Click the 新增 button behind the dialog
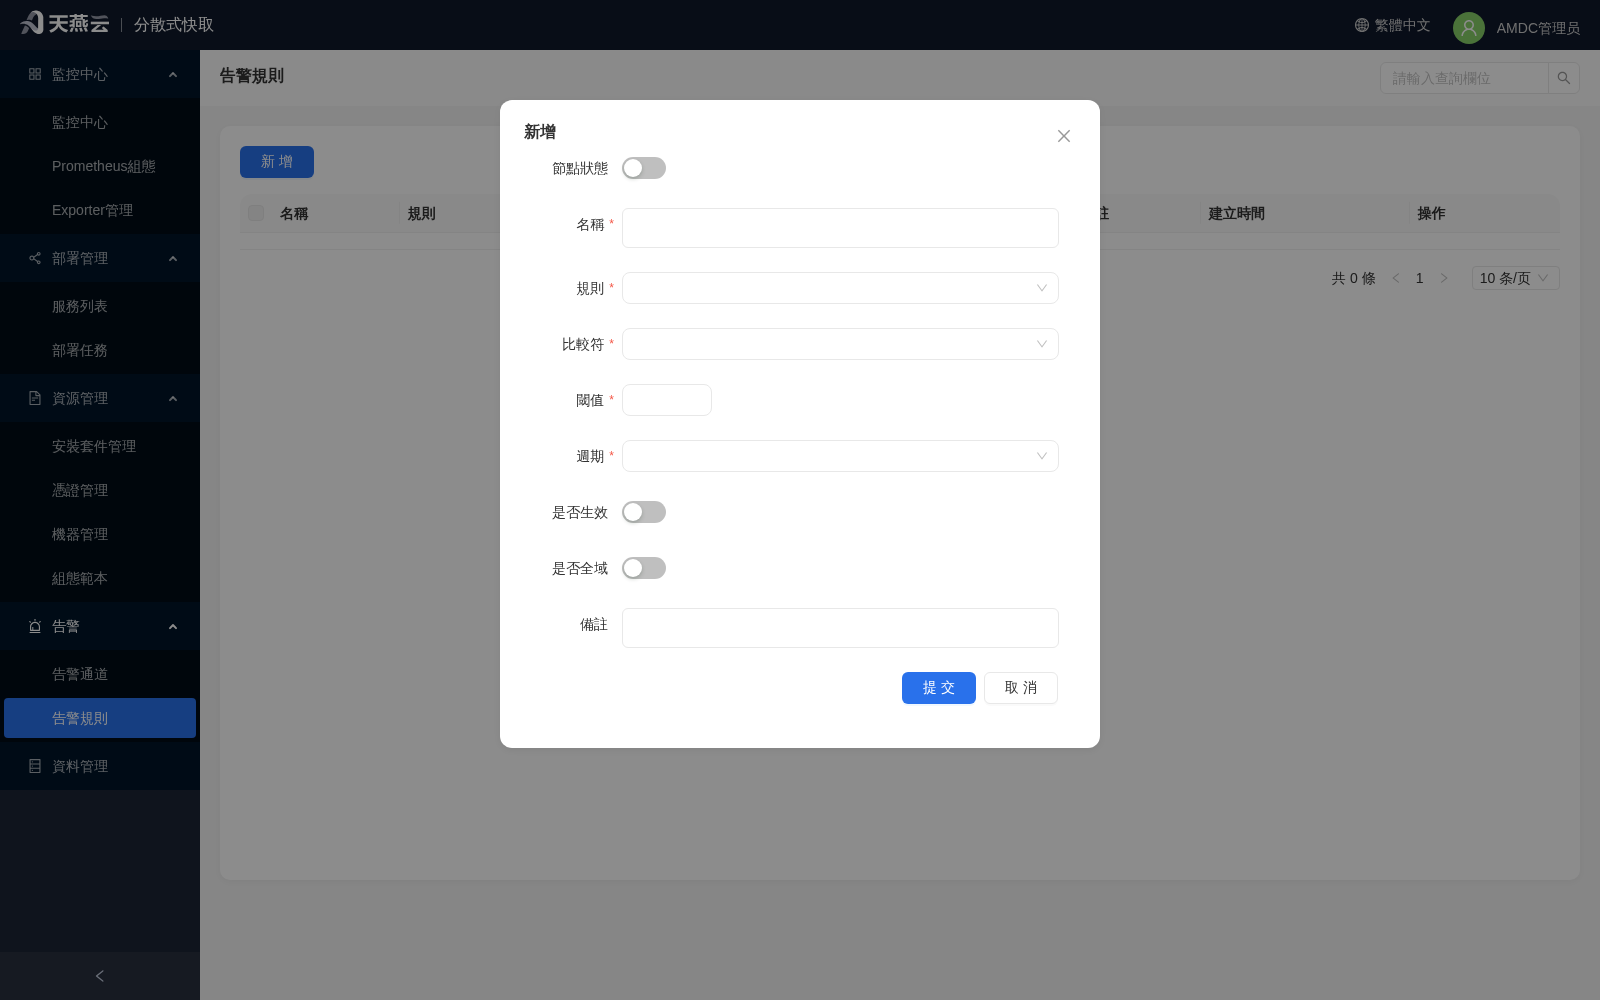Image resolution: width=1600 pixels, height=1000 pixels. point(277,162)
